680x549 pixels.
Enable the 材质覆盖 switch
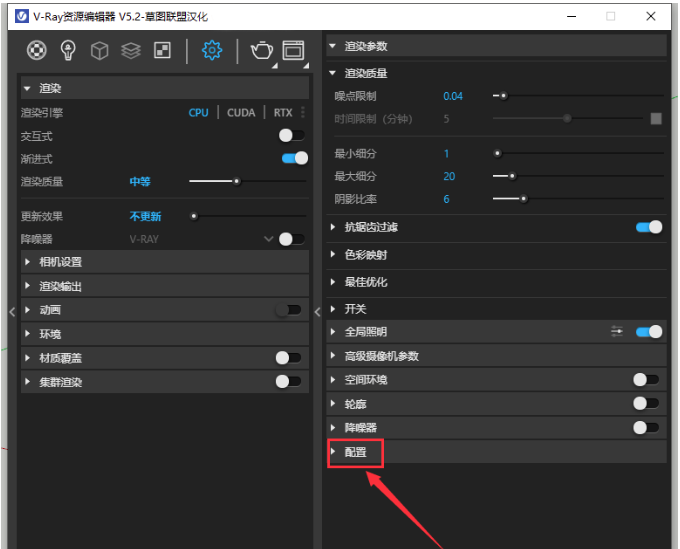288,358
